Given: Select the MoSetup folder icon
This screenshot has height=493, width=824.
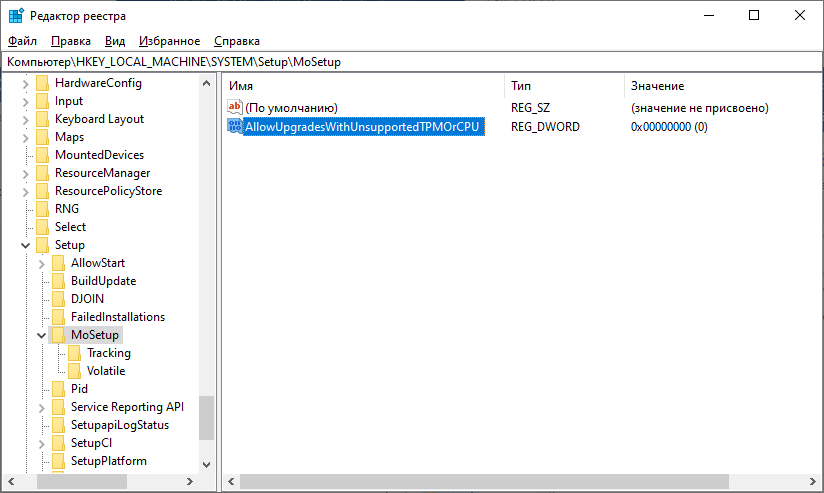Looking at the screenshot, I should [x=58, y=335].
